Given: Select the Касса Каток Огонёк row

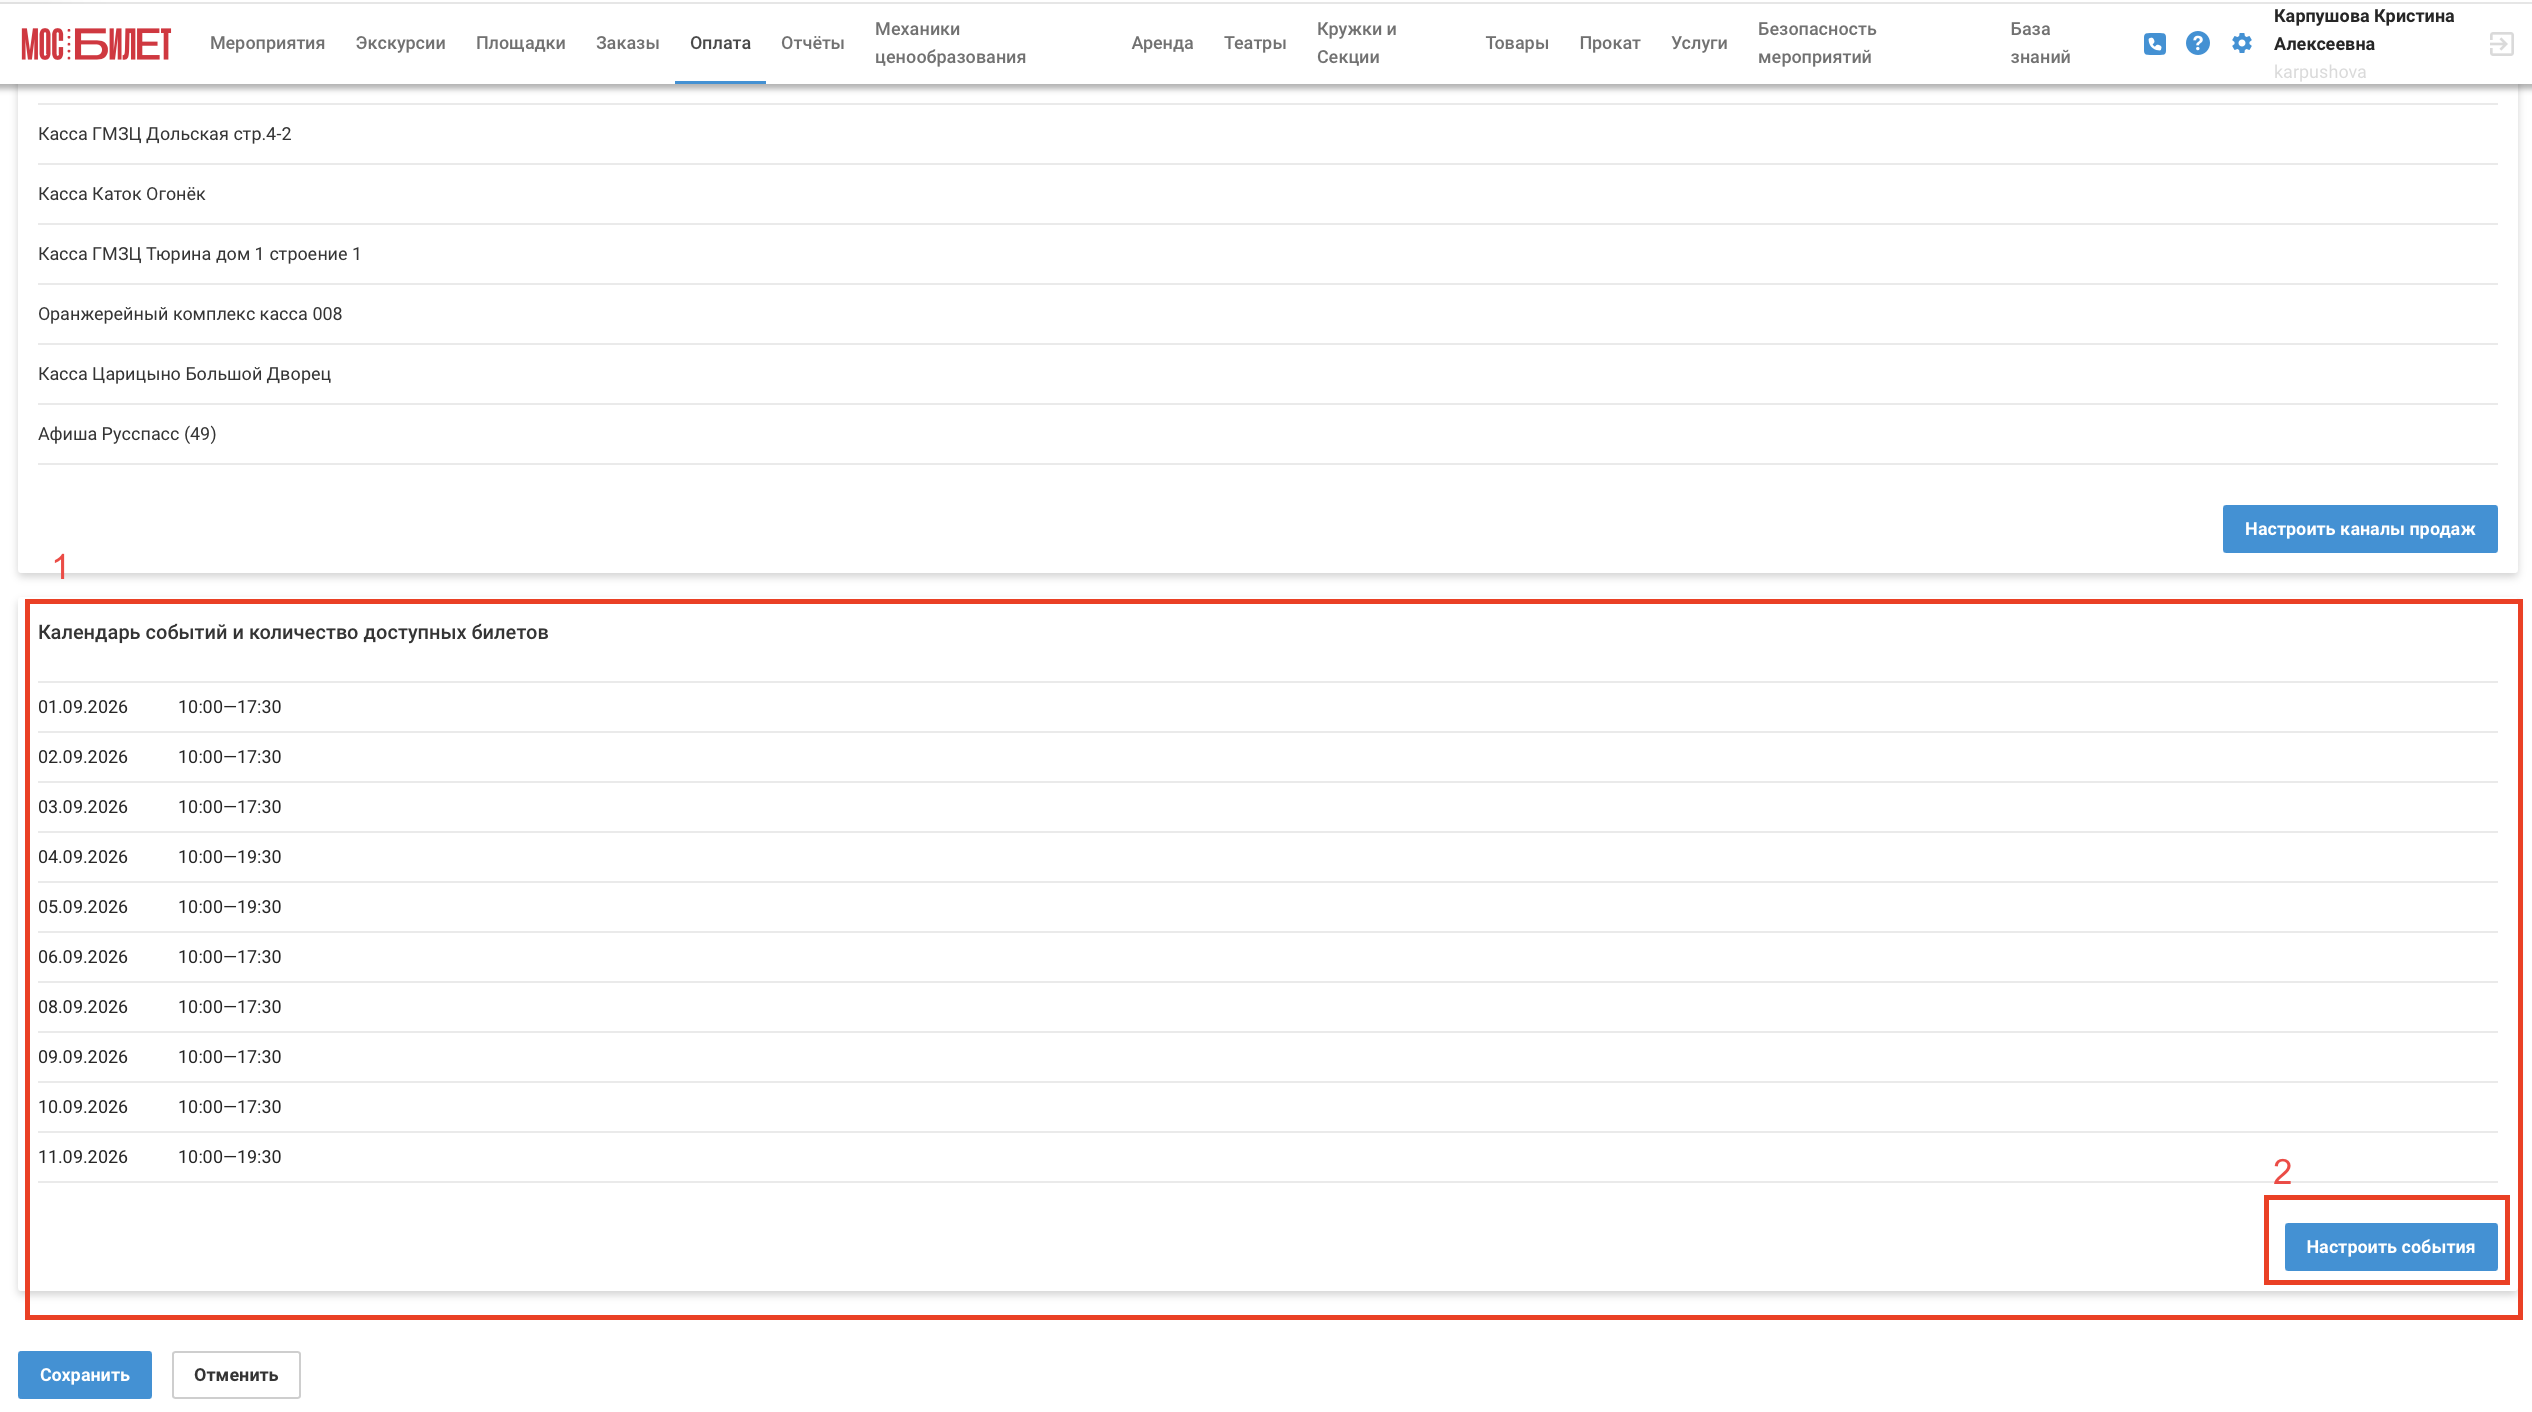Looking at the screenshot, I should [x=1267, y=194].
